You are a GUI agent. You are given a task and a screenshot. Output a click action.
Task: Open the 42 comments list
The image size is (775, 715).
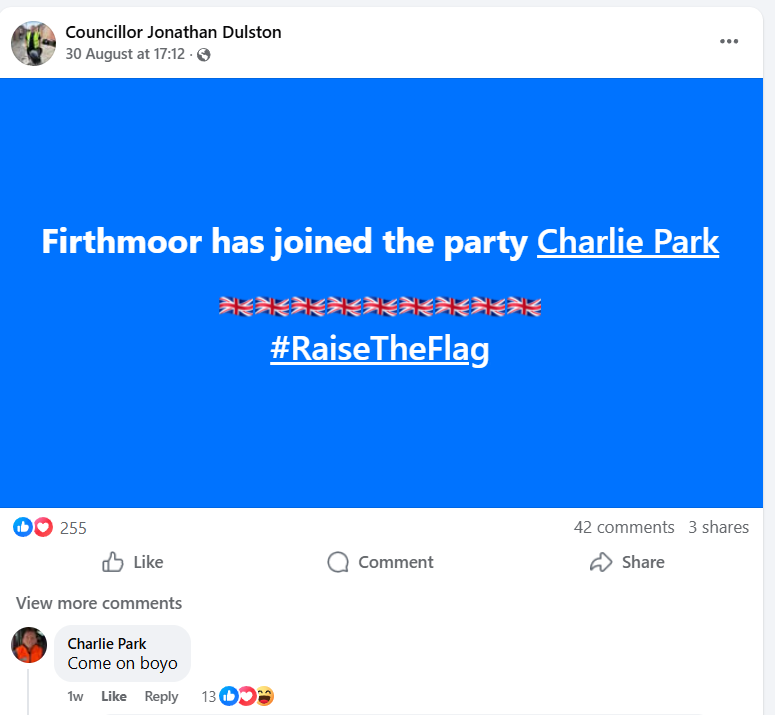[624, 527]
